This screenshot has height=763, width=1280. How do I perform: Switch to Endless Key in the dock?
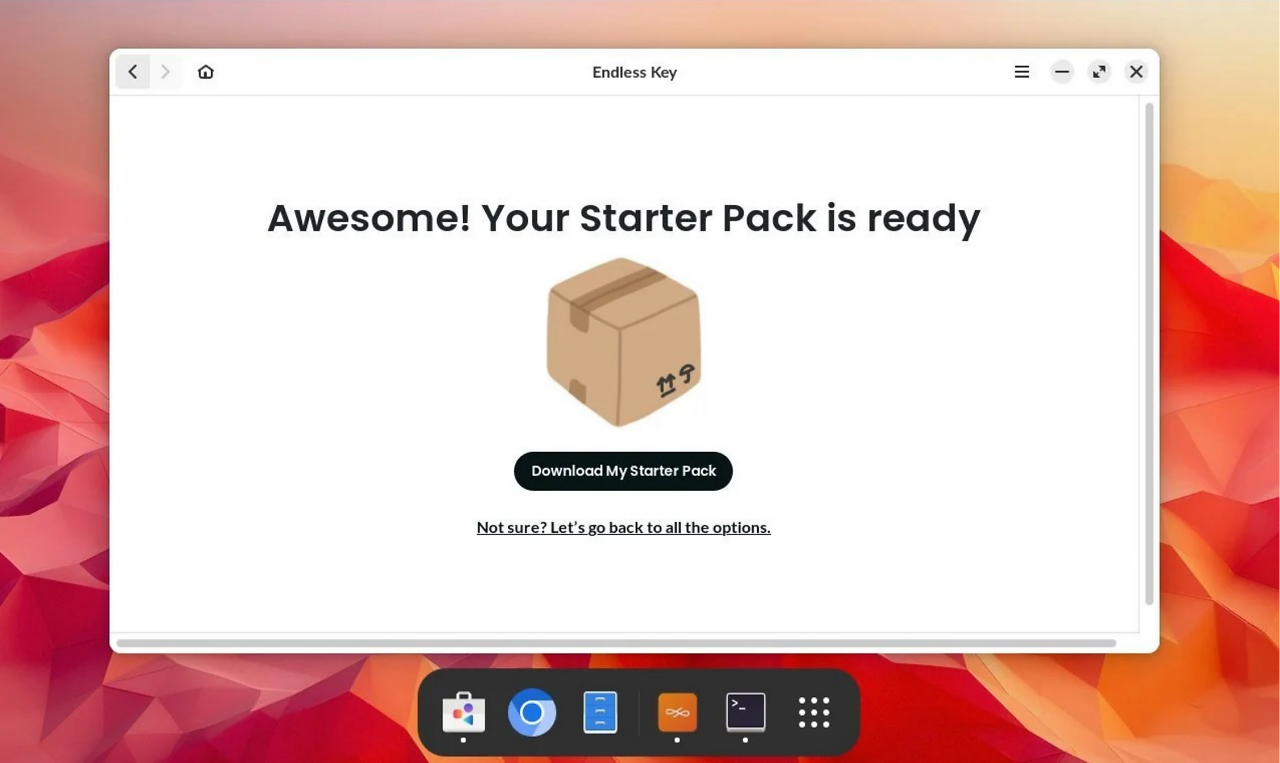pyautogui.click(x=677, y=713)
